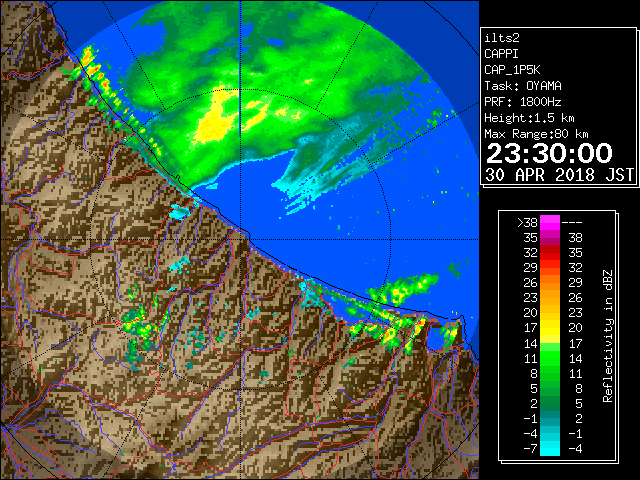Viewport: 640px width, 480px height.
Task: Click the 23:30:00 timestamp
Action: [x=549, y=153]
